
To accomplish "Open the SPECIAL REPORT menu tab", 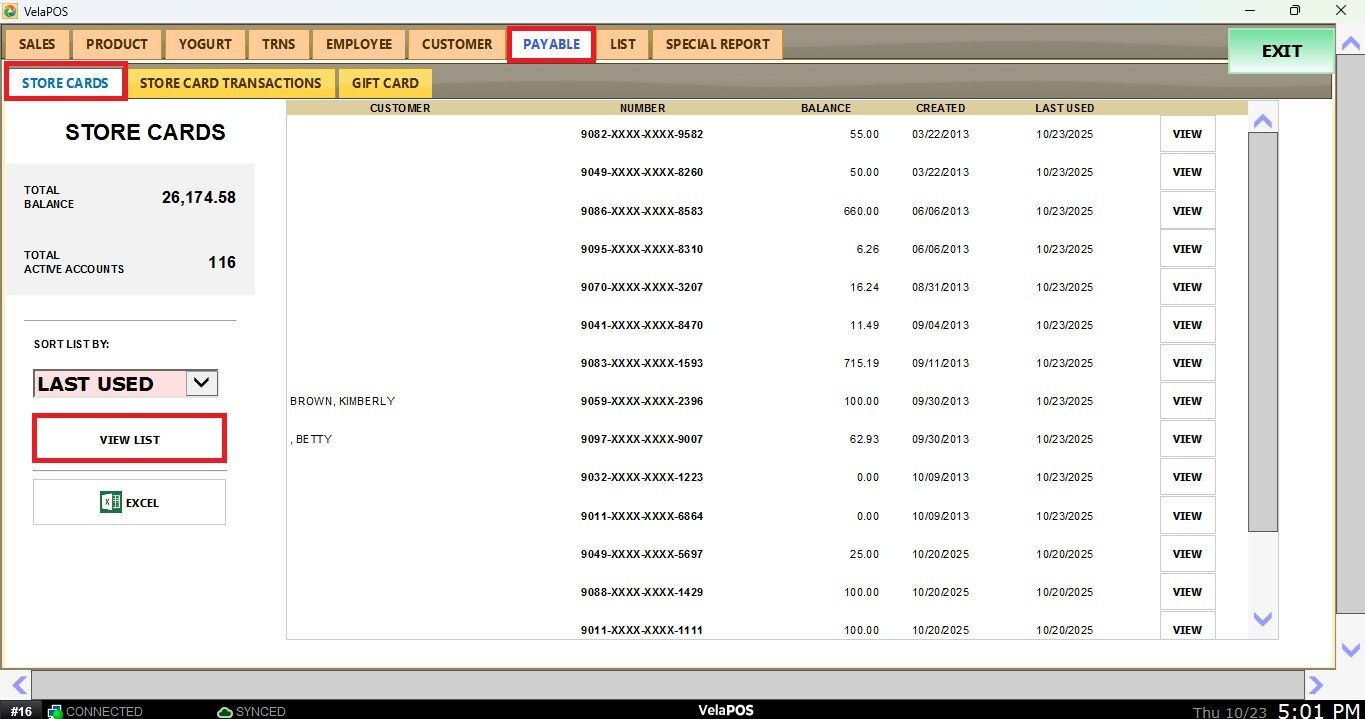I will coord(717,44).
